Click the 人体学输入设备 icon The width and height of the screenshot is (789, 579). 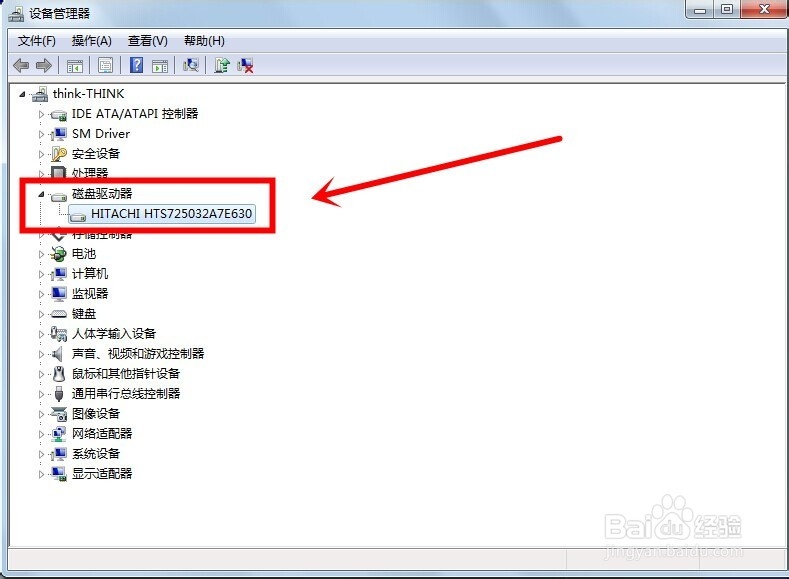(x=59, y=334)
